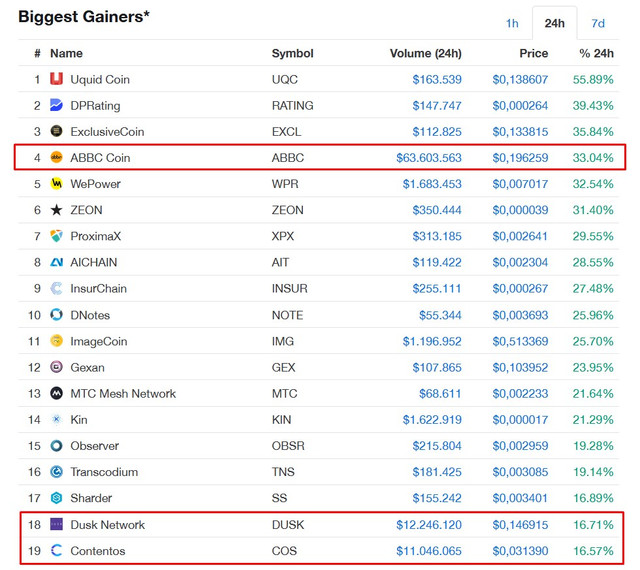Click the ProximaX logo icon

[56, 236]
